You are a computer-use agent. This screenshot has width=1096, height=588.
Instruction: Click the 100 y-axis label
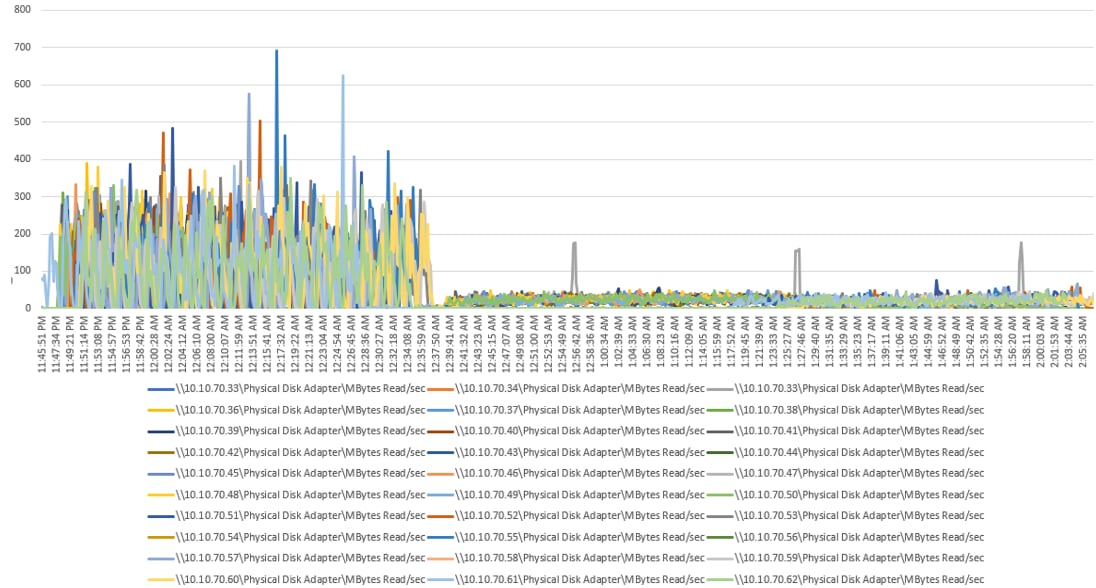pos(23,271)
